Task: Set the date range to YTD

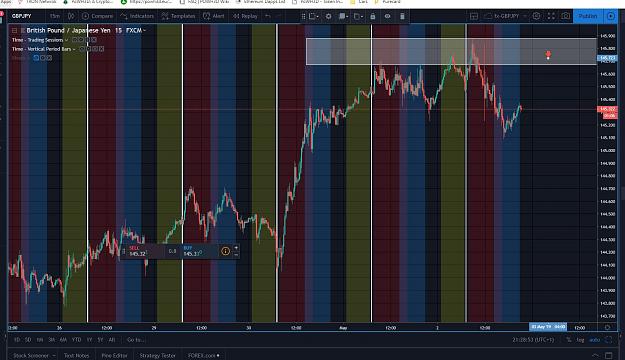Action: 77,340
